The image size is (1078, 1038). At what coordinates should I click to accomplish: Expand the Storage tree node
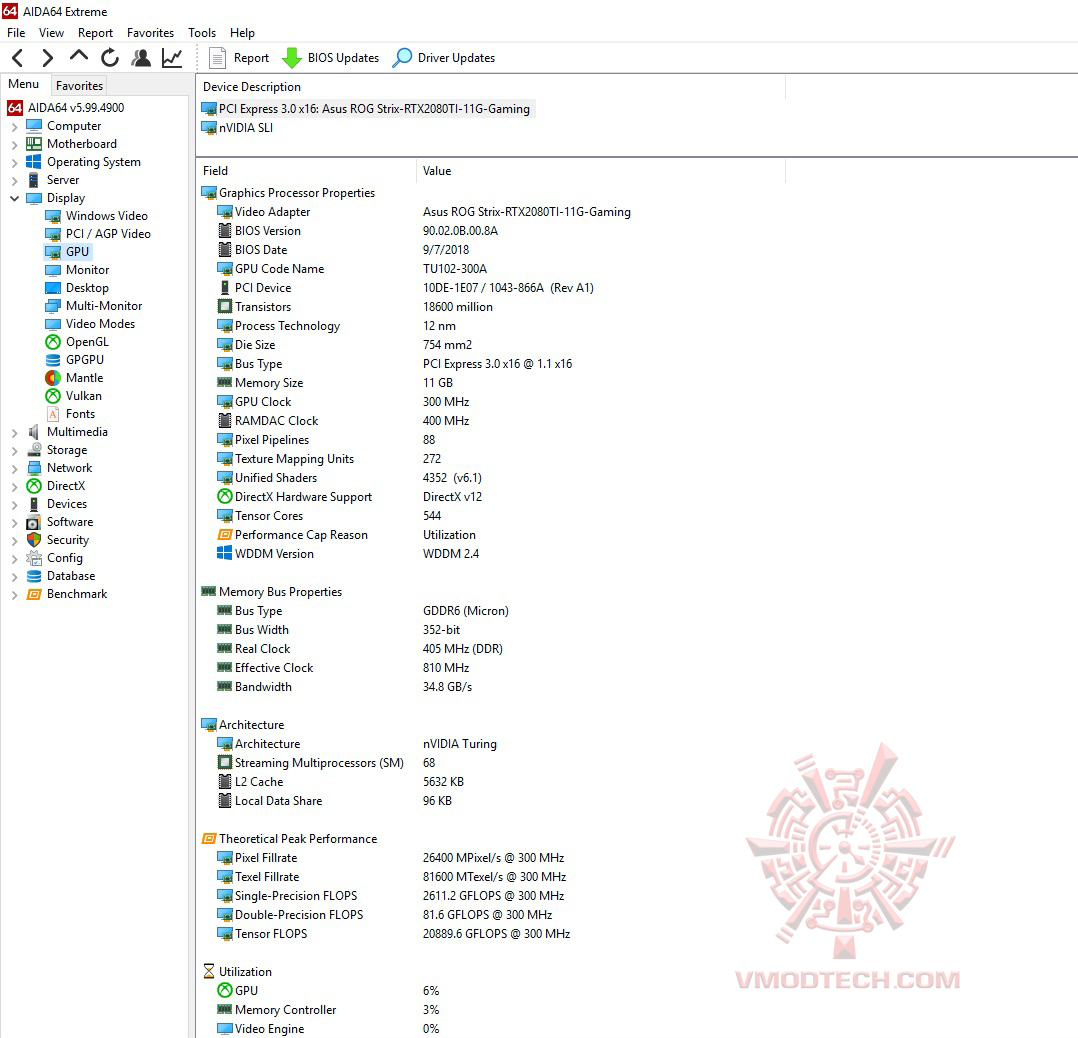pos(14,451)
